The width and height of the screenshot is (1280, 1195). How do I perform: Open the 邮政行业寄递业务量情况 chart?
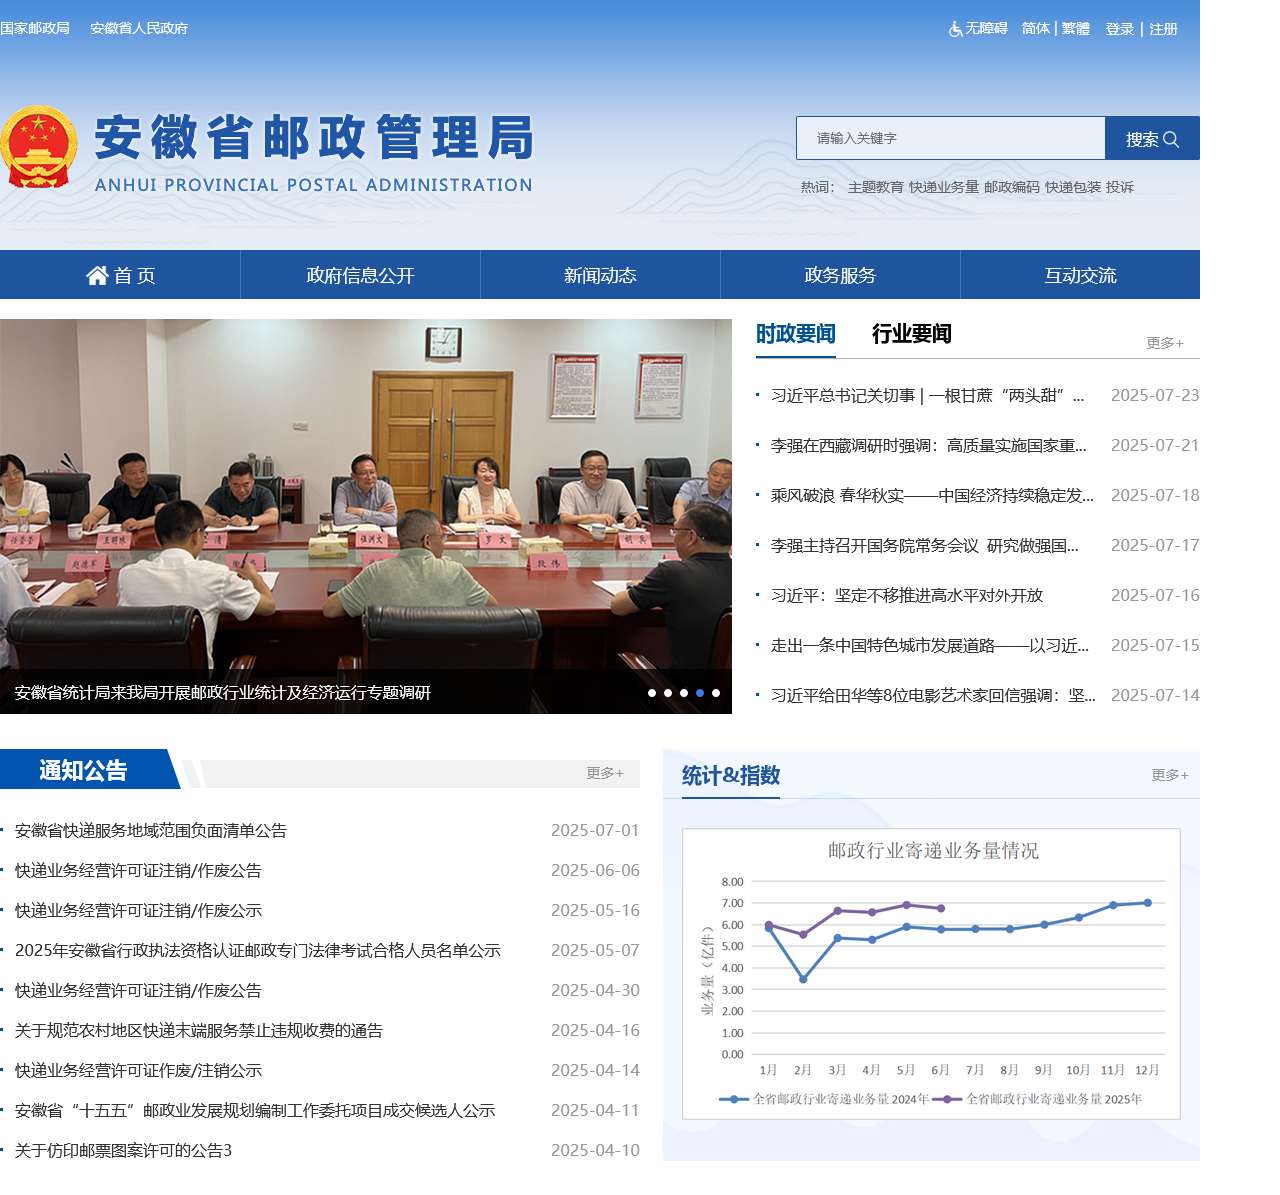coord(931,974)
